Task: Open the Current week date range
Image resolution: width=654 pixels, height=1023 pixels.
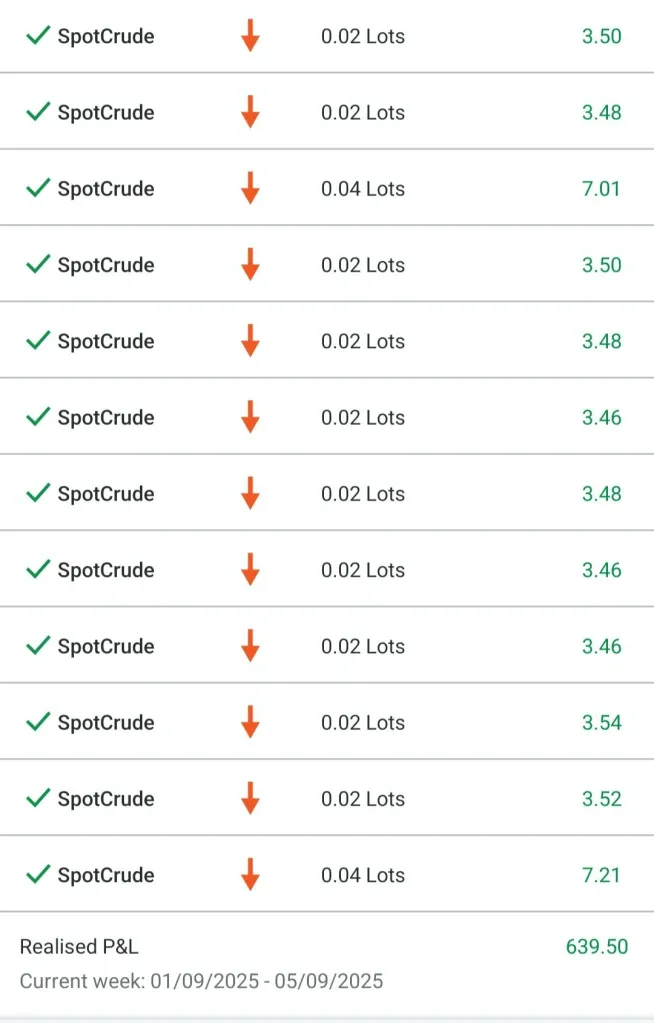Action: click(x=201, y=981)
